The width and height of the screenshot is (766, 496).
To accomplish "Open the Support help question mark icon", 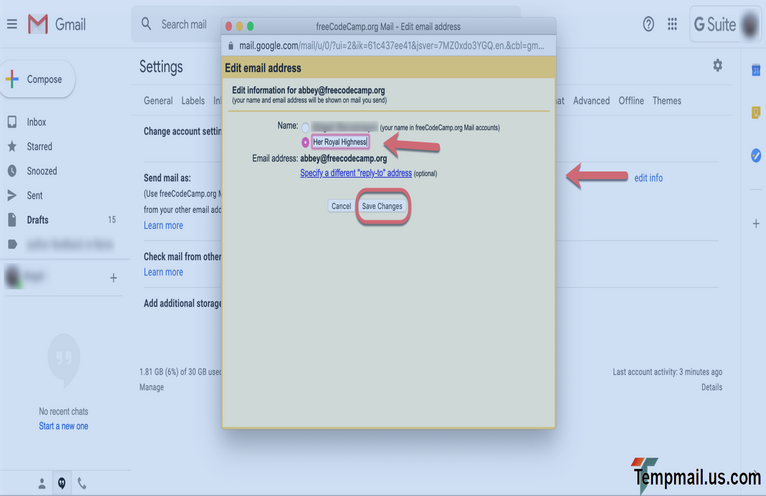I will (x=648, y=24).
